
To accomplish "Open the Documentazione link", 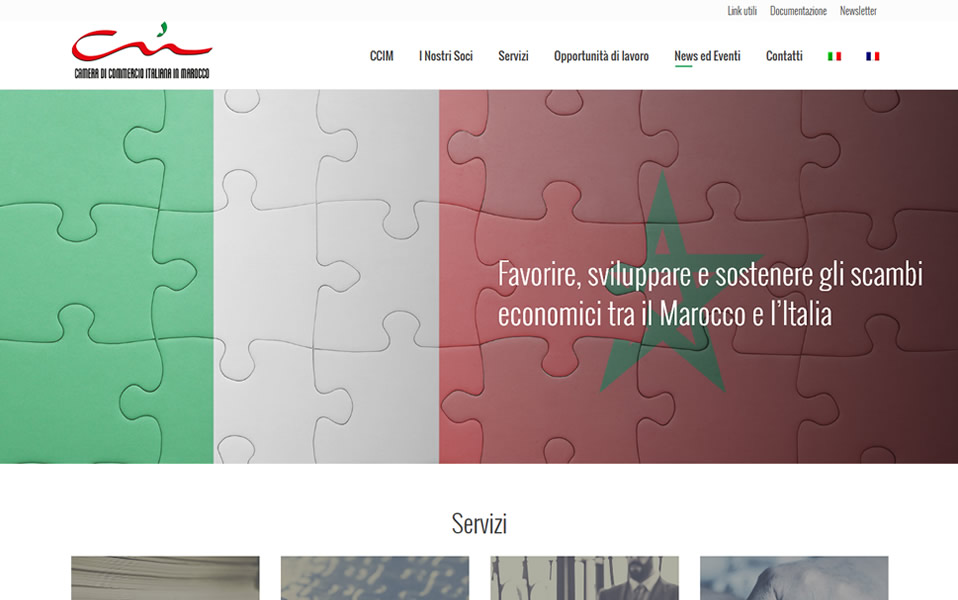I will (798, 11).
